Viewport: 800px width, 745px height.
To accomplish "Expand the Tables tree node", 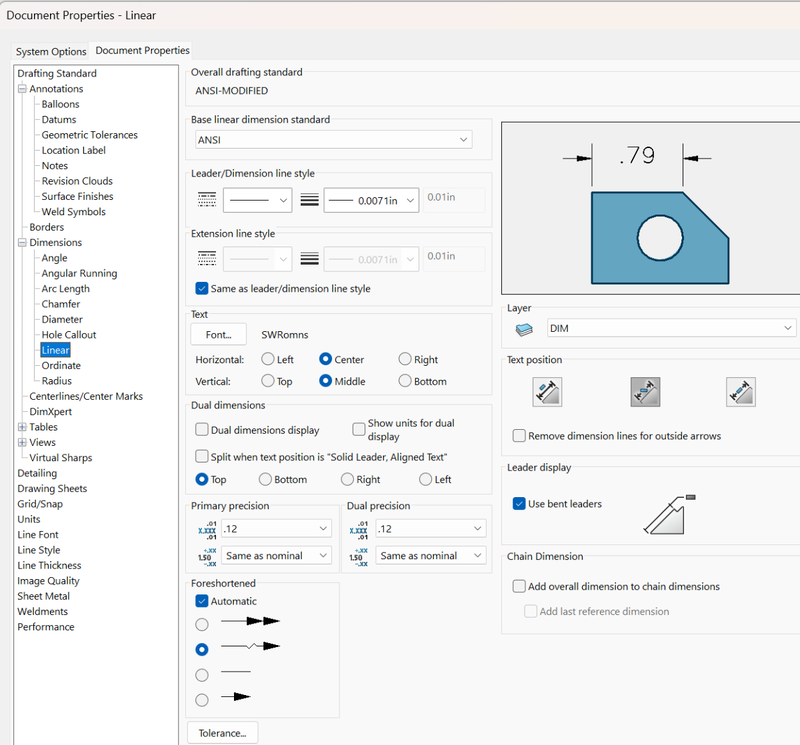I will [22, 427].
